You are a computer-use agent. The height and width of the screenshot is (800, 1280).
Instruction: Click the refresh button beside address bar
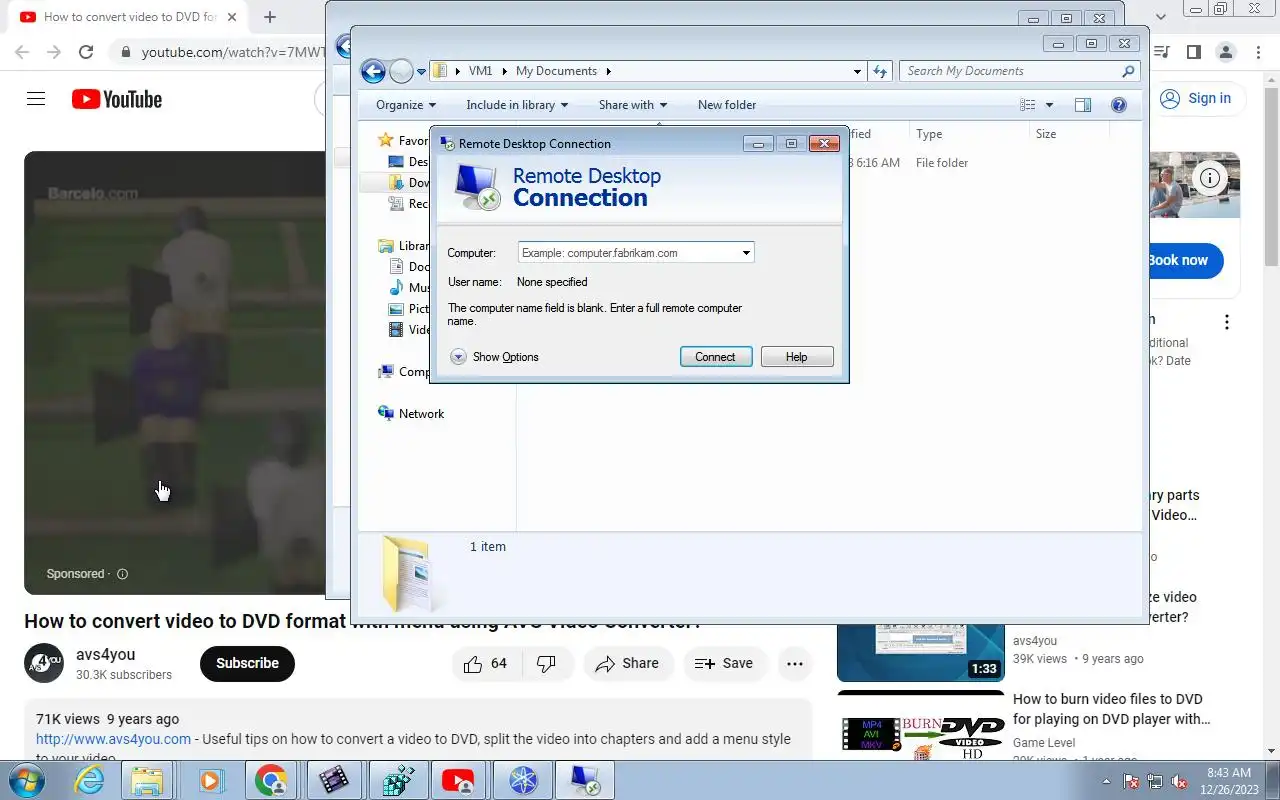point(880,71)
